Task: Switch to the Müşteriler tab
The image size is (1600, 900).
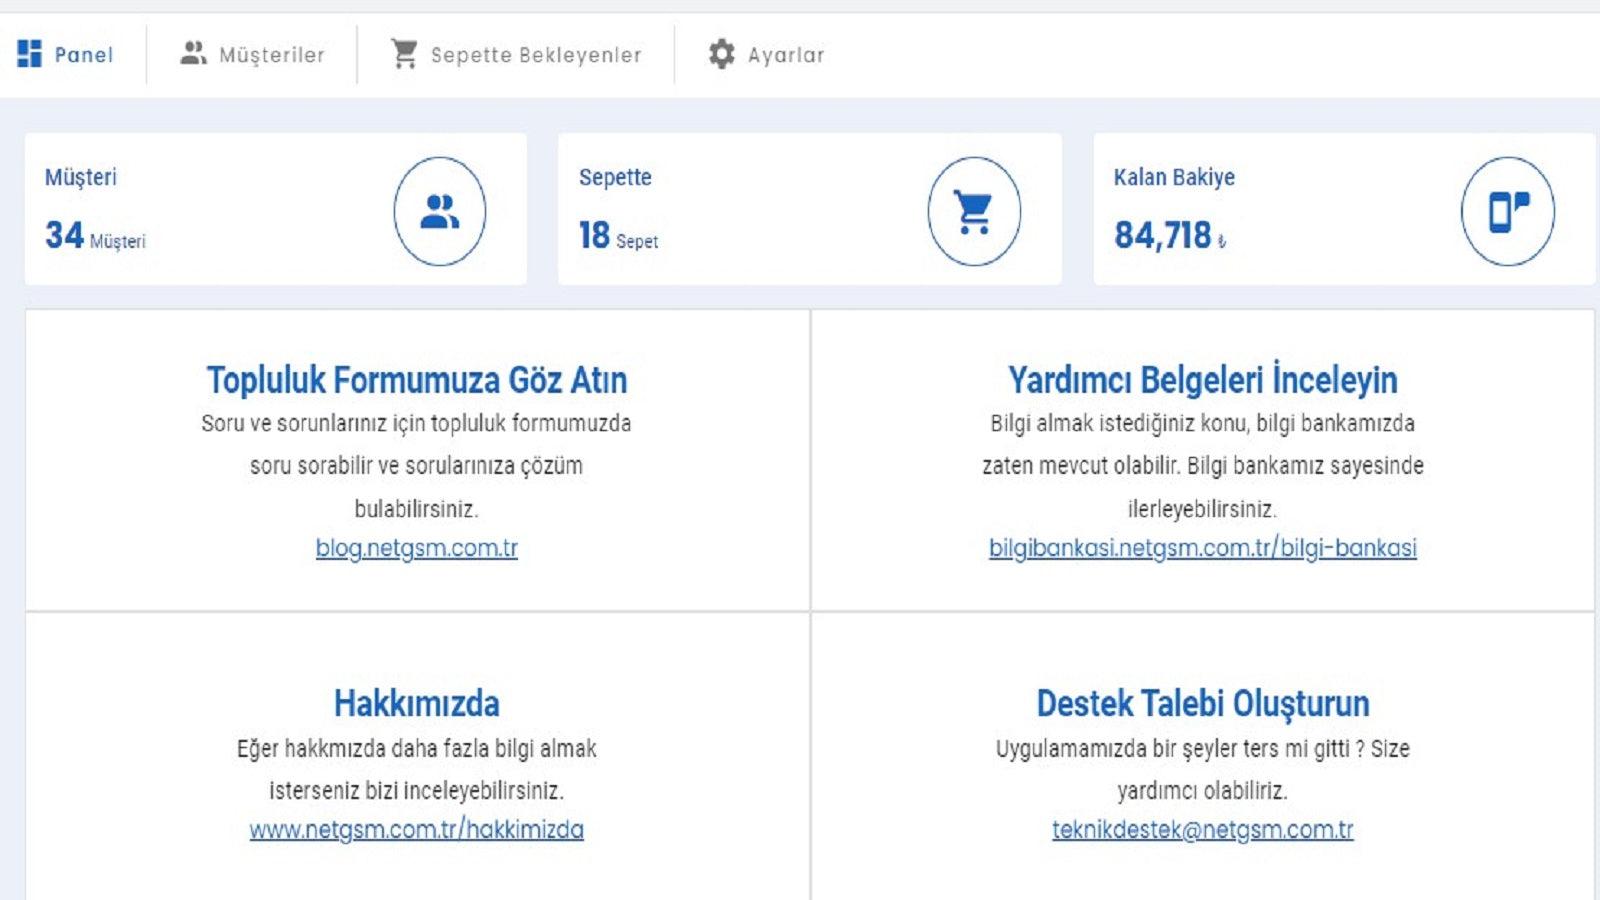Action: pos(270,55)
